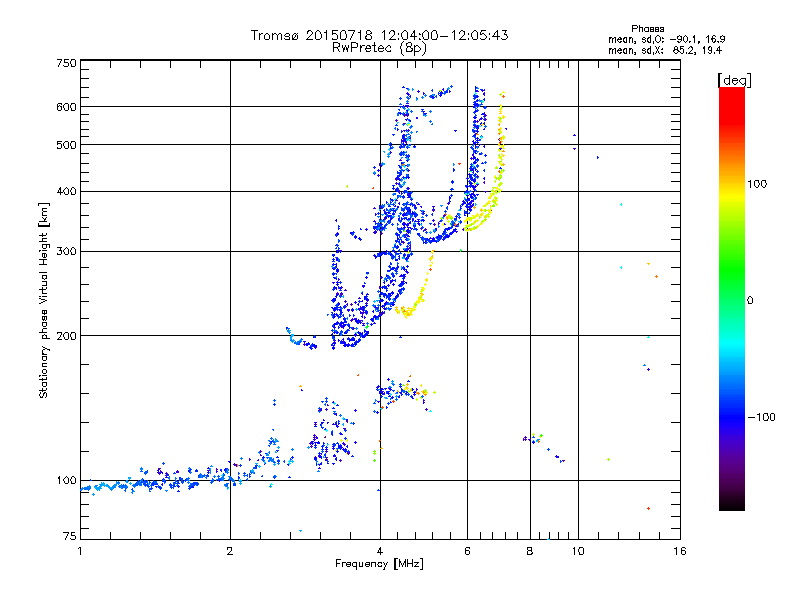Click the x-axis '6' tick label
This screenshot has height=600, width=800.
[467, 551]
